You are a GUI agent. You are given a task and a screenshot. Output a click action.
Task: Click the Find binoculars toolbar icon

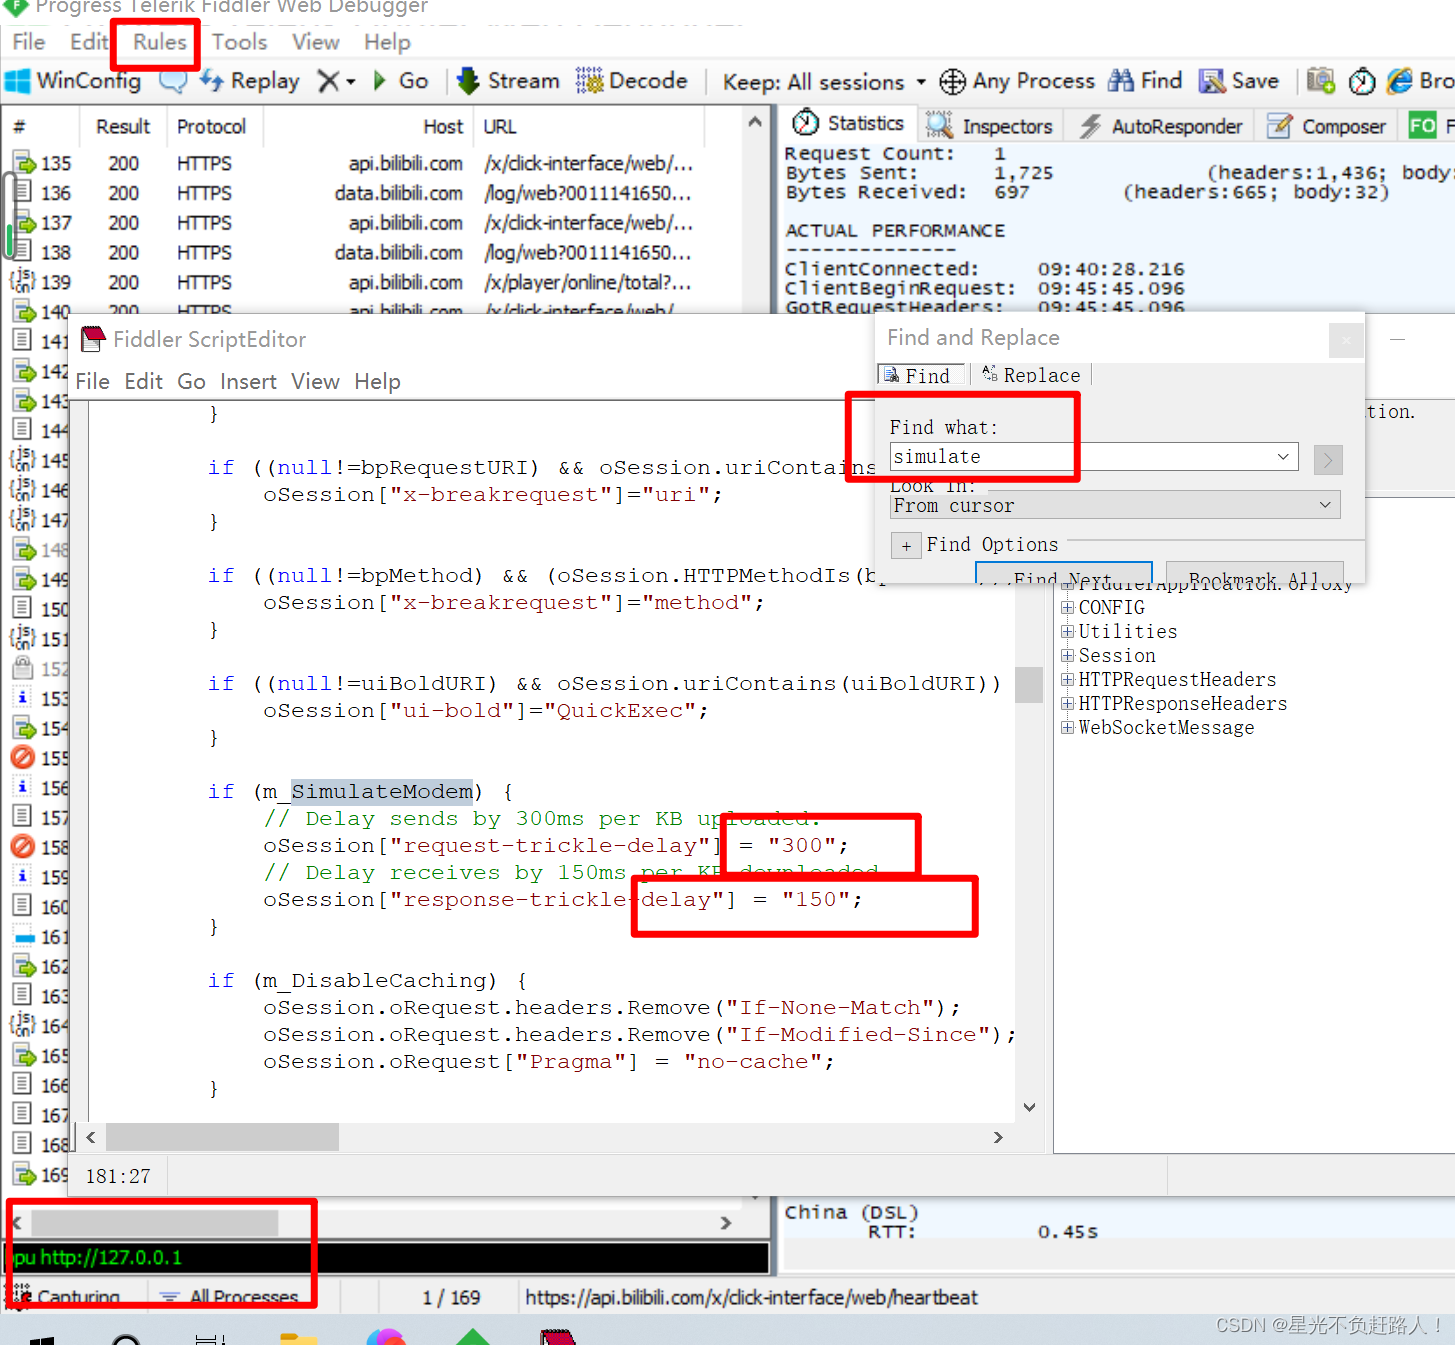tap(1121, 81)
